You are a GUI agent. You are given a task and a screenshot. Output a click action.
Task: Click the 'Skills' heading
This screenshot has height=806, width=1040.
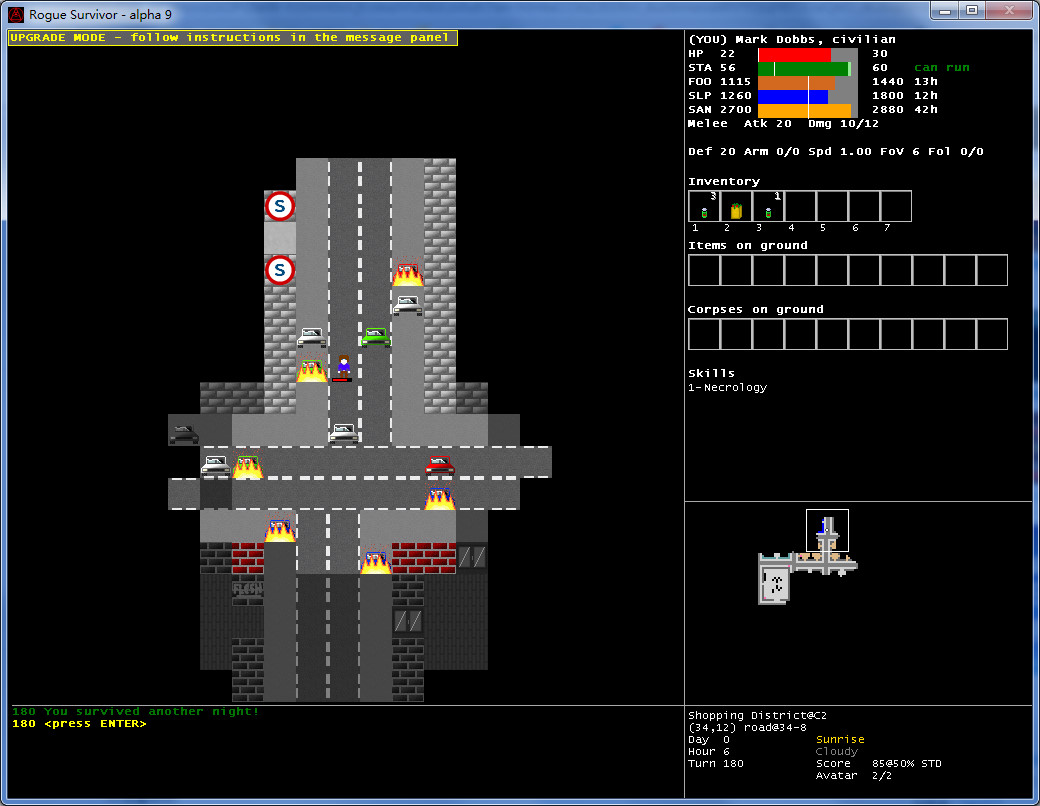[x=711, y=373]
